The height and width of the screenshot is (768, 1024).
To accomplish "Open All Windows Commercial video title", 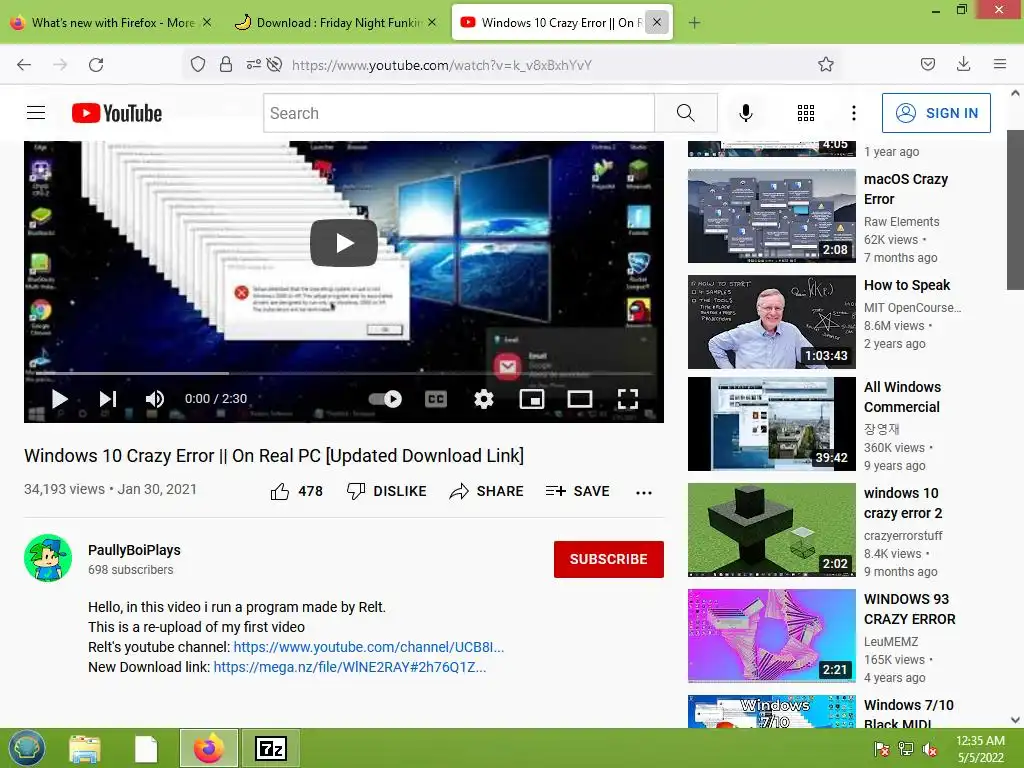I will (x=902, y=397).
